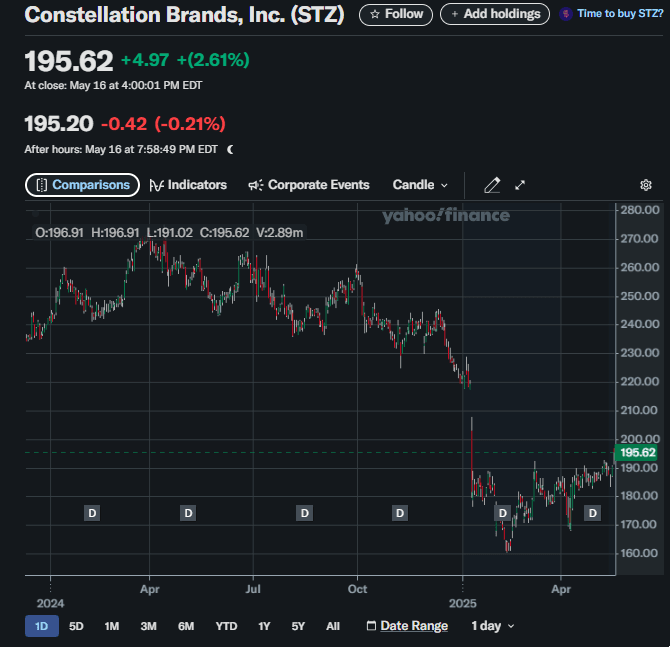Open the Date Range picker
The width and height of the screenshot is (670, 647).
(x=407, y=626)
